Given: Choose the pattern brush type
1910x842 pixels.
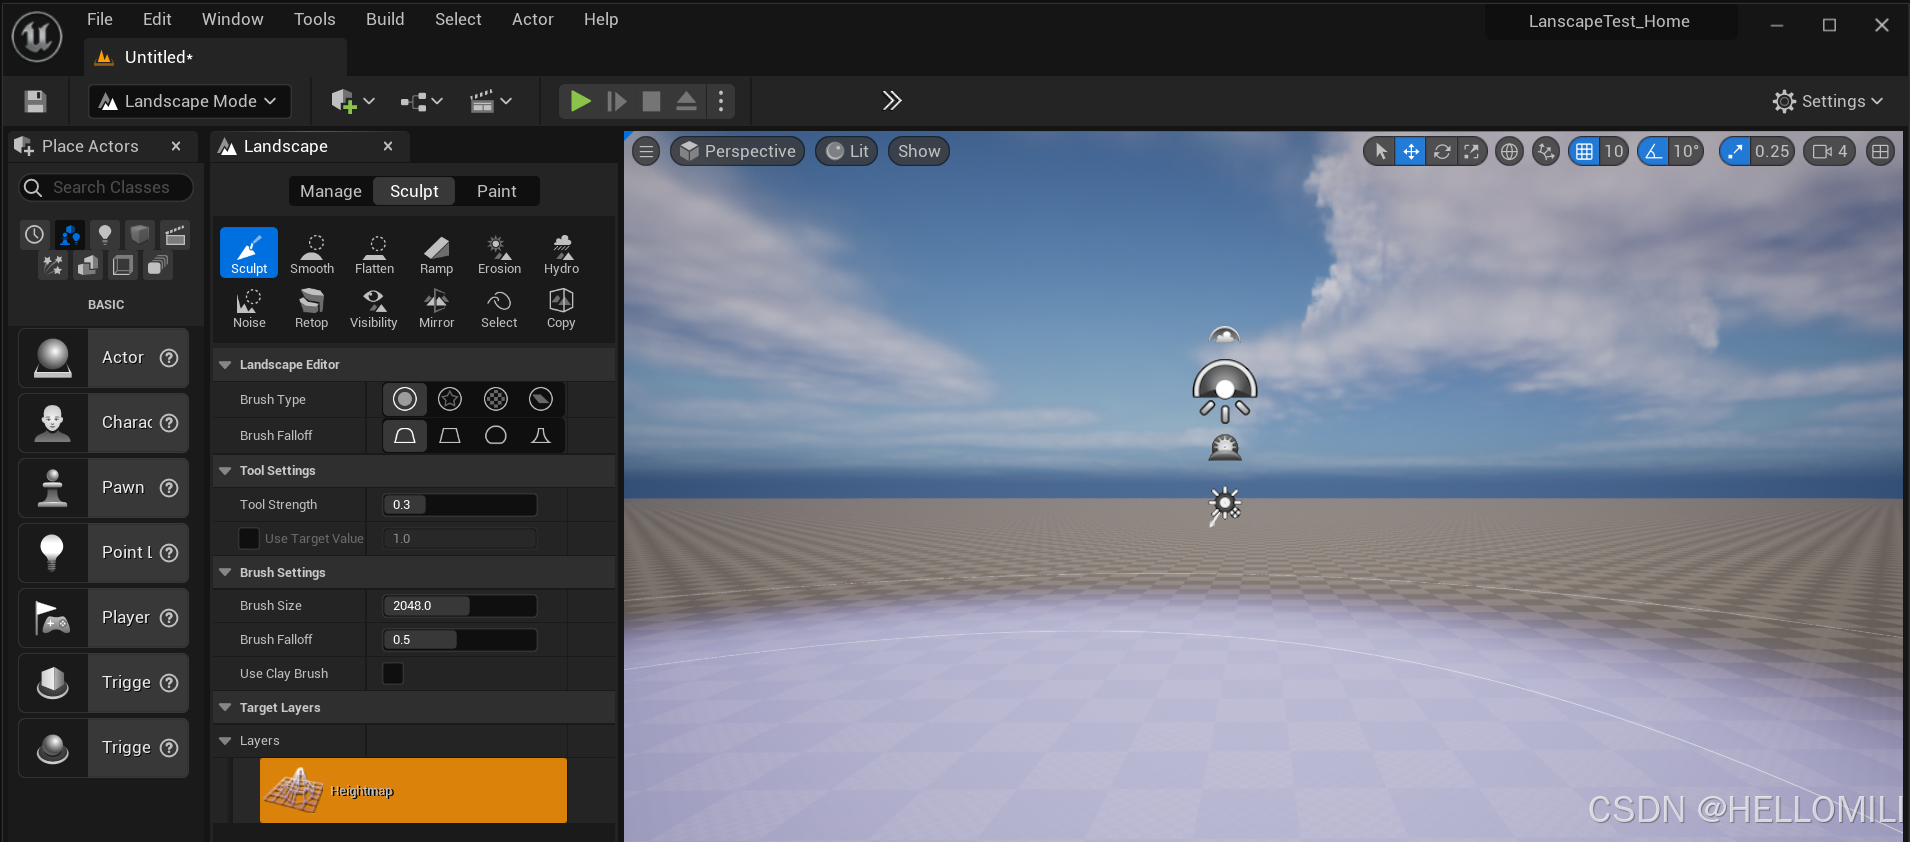Looking at the screenshot, I should pyautogui.click(x=496, y=399).
